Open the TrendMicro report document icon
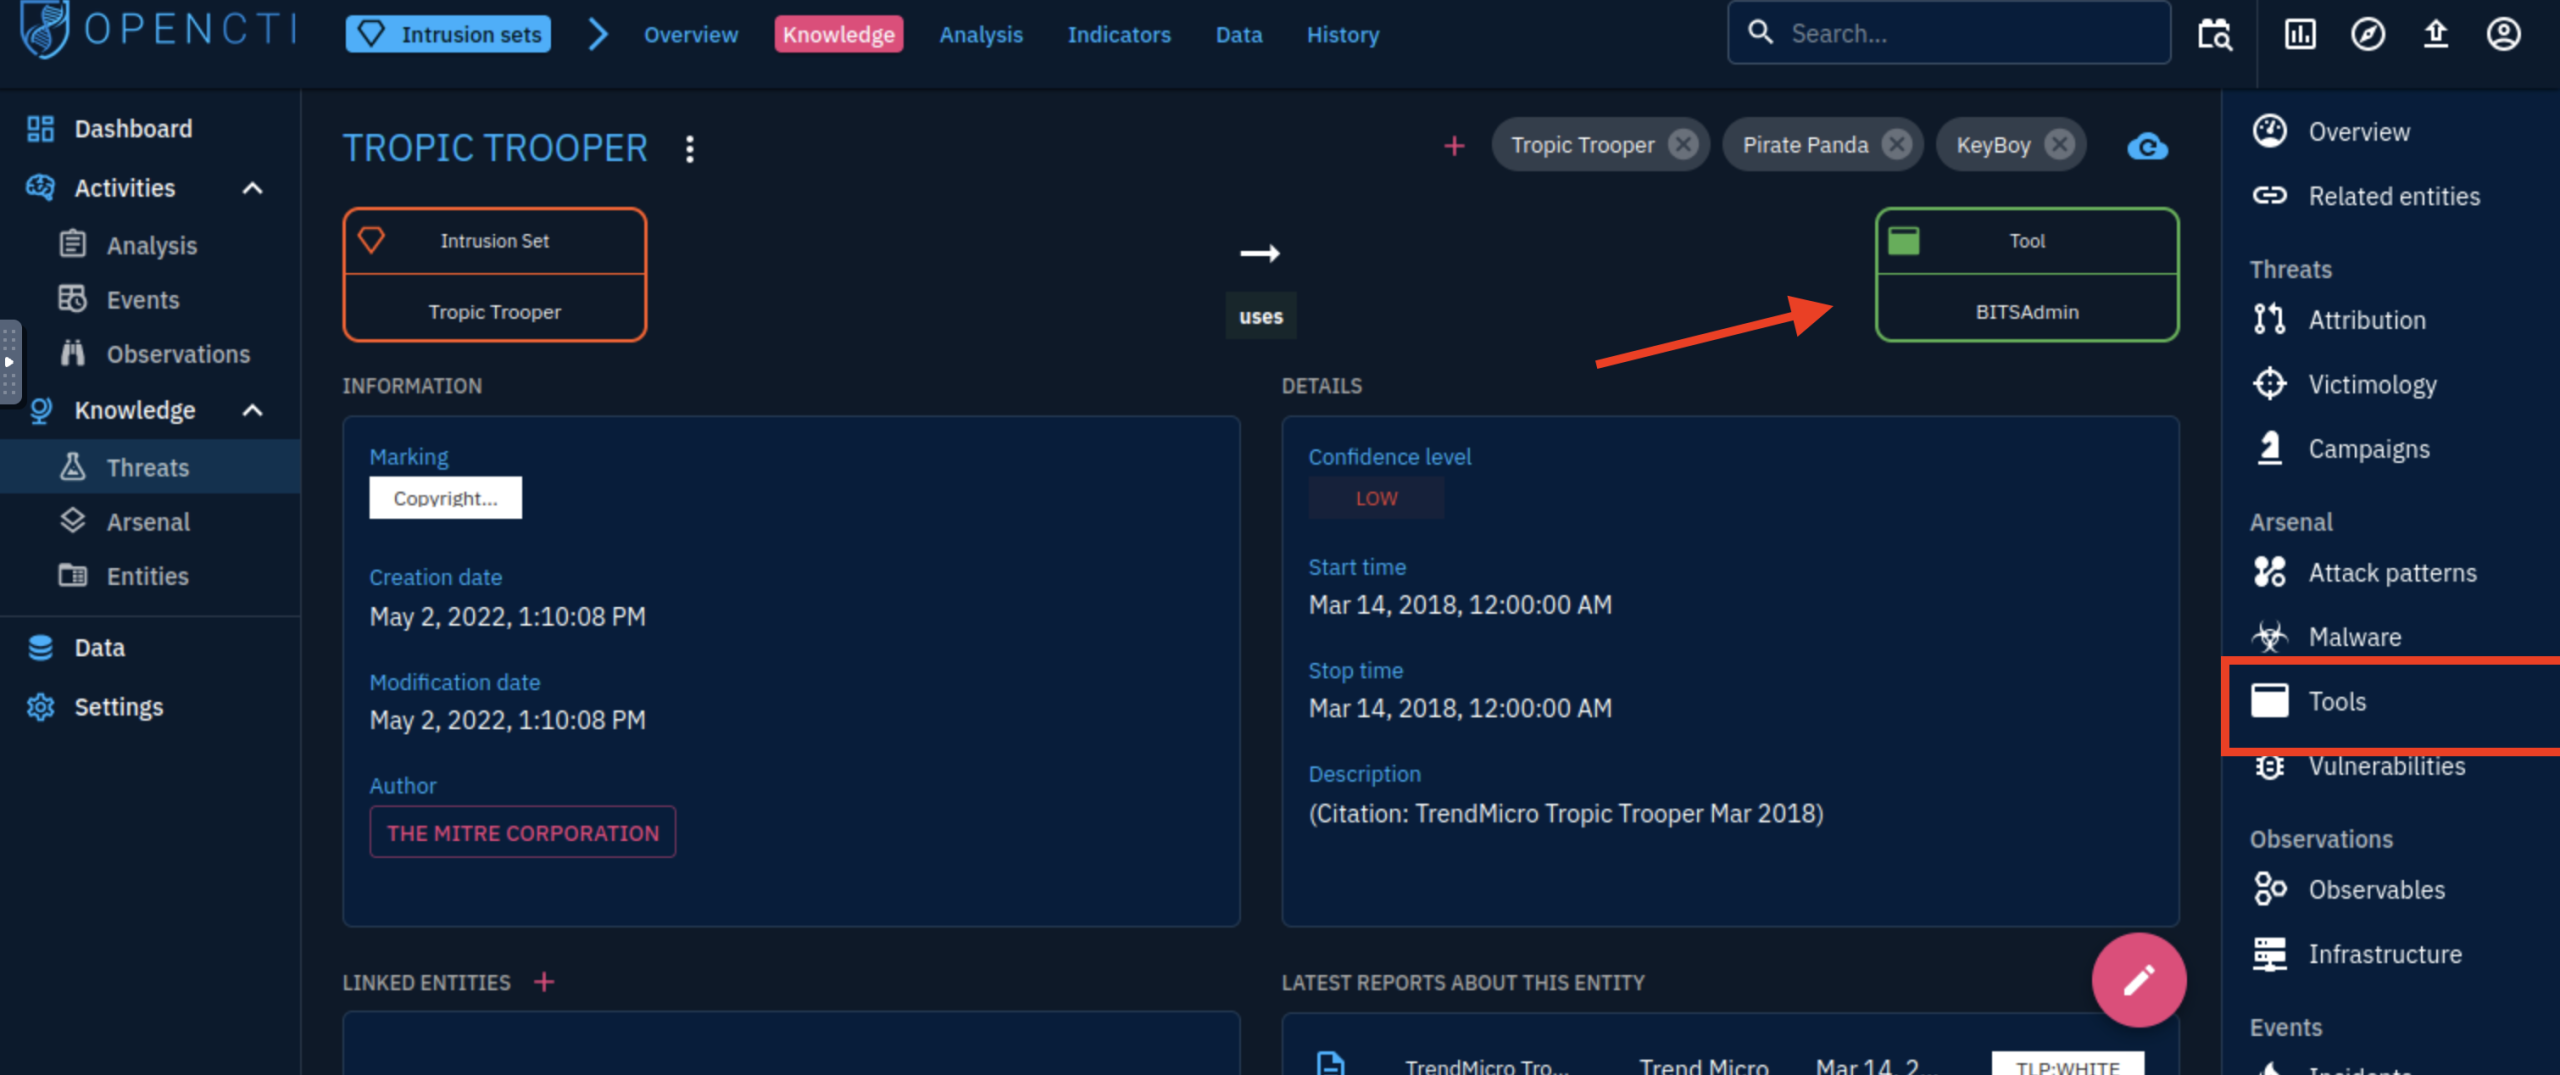Screen dimensions: 2560x1075 coord(1330,1064)
